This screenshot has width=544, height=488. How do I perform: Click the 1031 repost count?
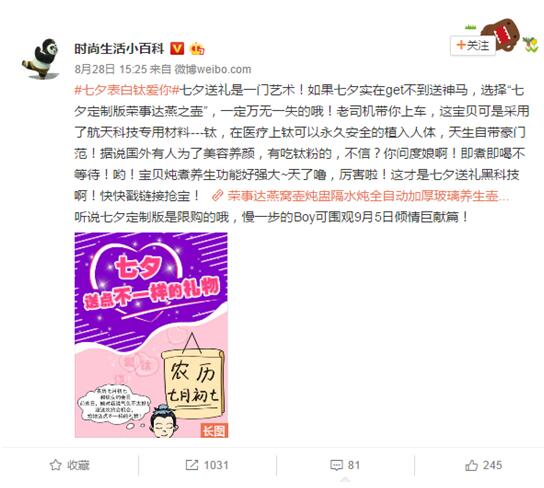(x=216, y=465)
